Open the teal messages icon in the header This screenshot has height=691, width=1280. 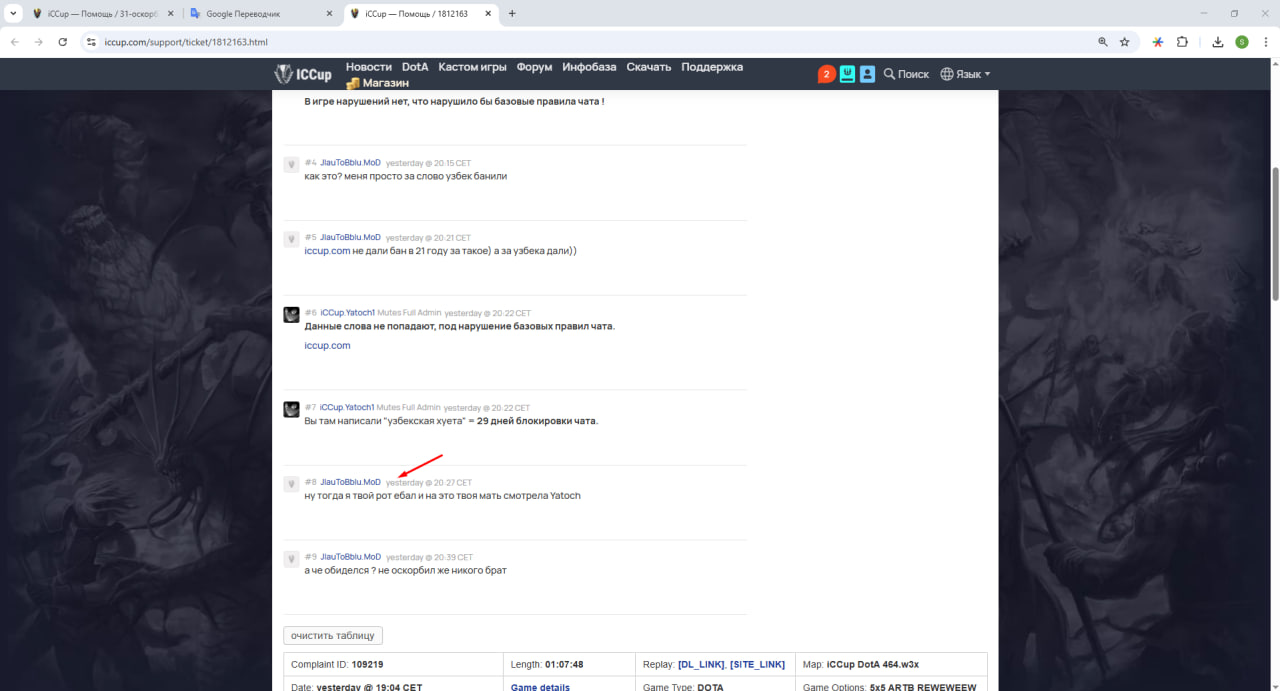pos(847,74)
